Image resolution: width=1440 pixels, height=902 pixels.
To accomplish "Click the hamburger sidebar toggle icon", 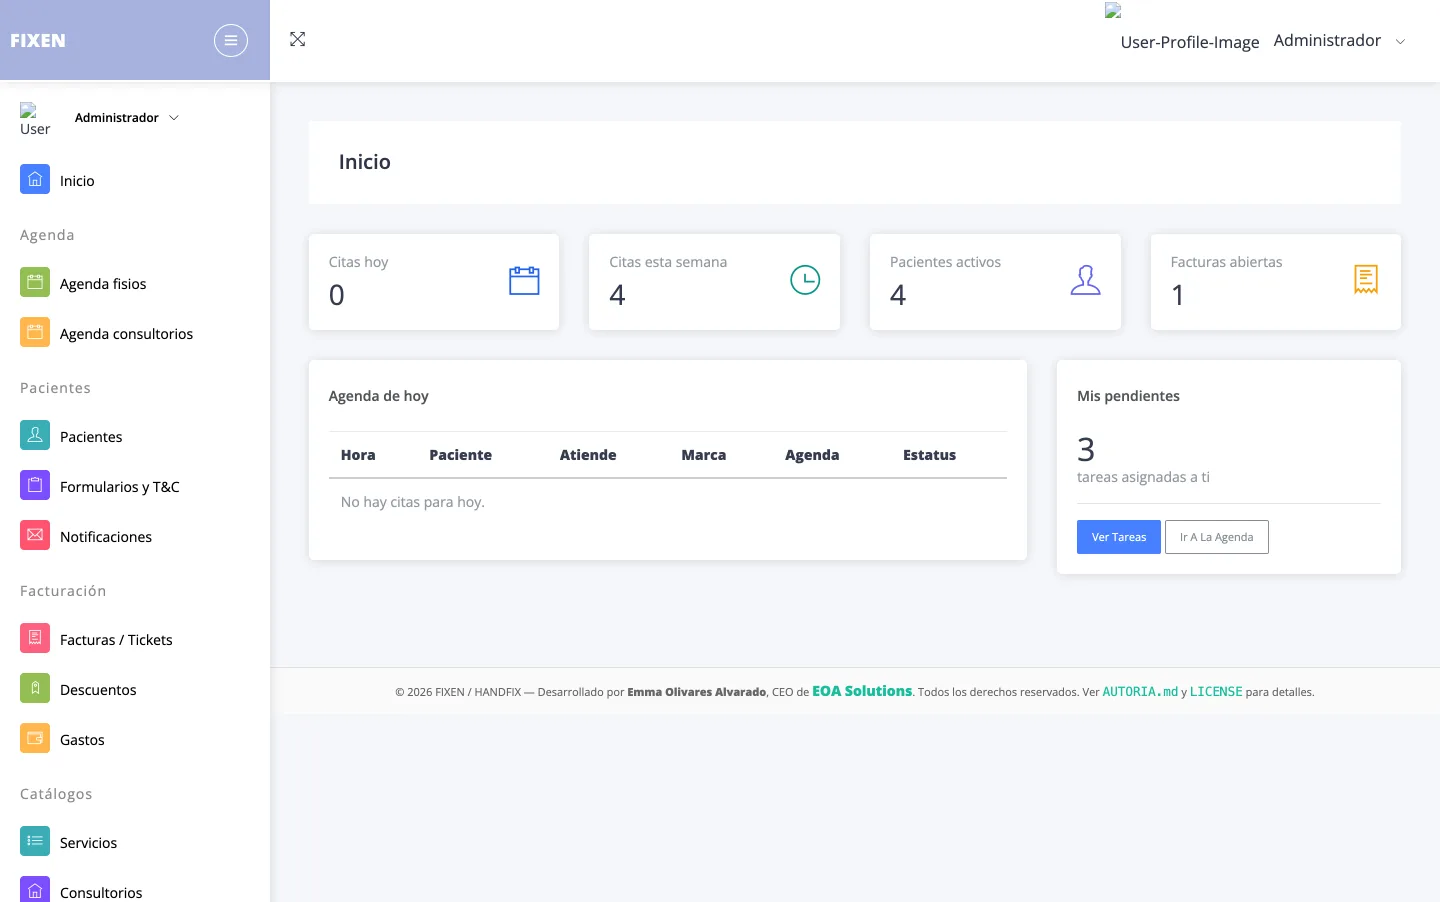I will (231, 40).
